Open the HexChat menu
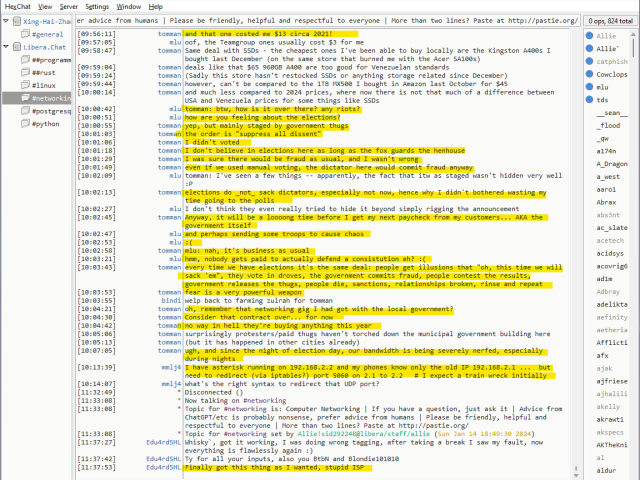640x480 pixels. point(17,6)
